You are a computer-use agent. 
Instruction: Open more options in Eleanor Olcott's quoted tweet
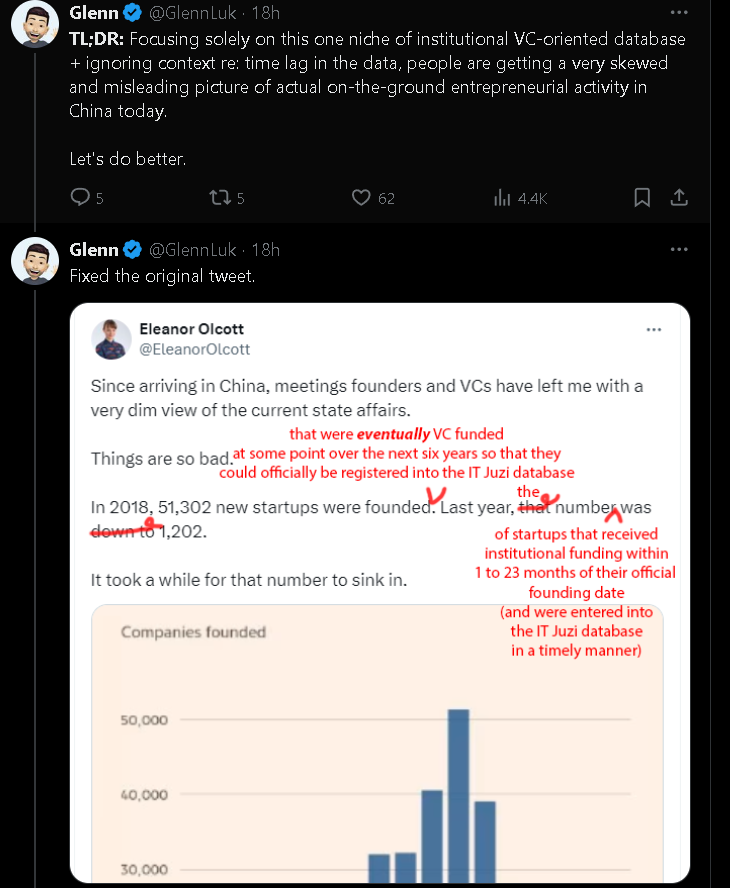(x=654, y=329)
